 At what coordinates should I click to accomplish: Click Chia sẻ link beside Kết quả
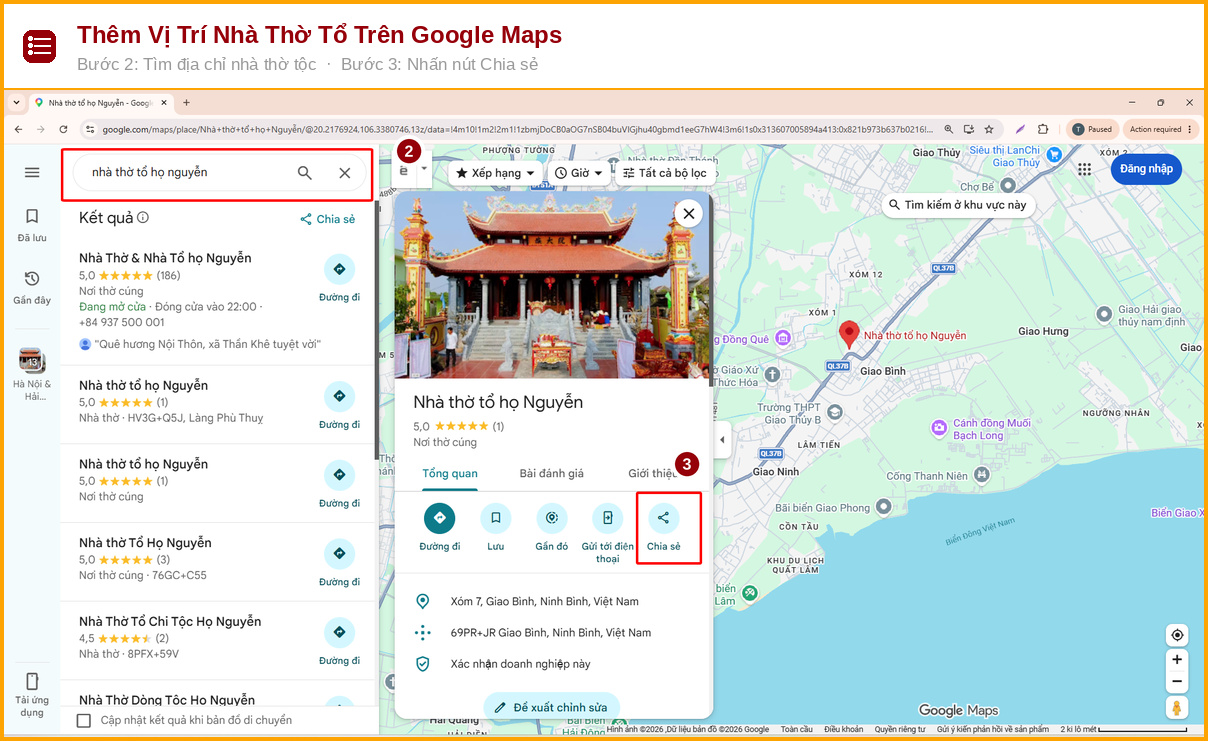[x=328, y=219]
